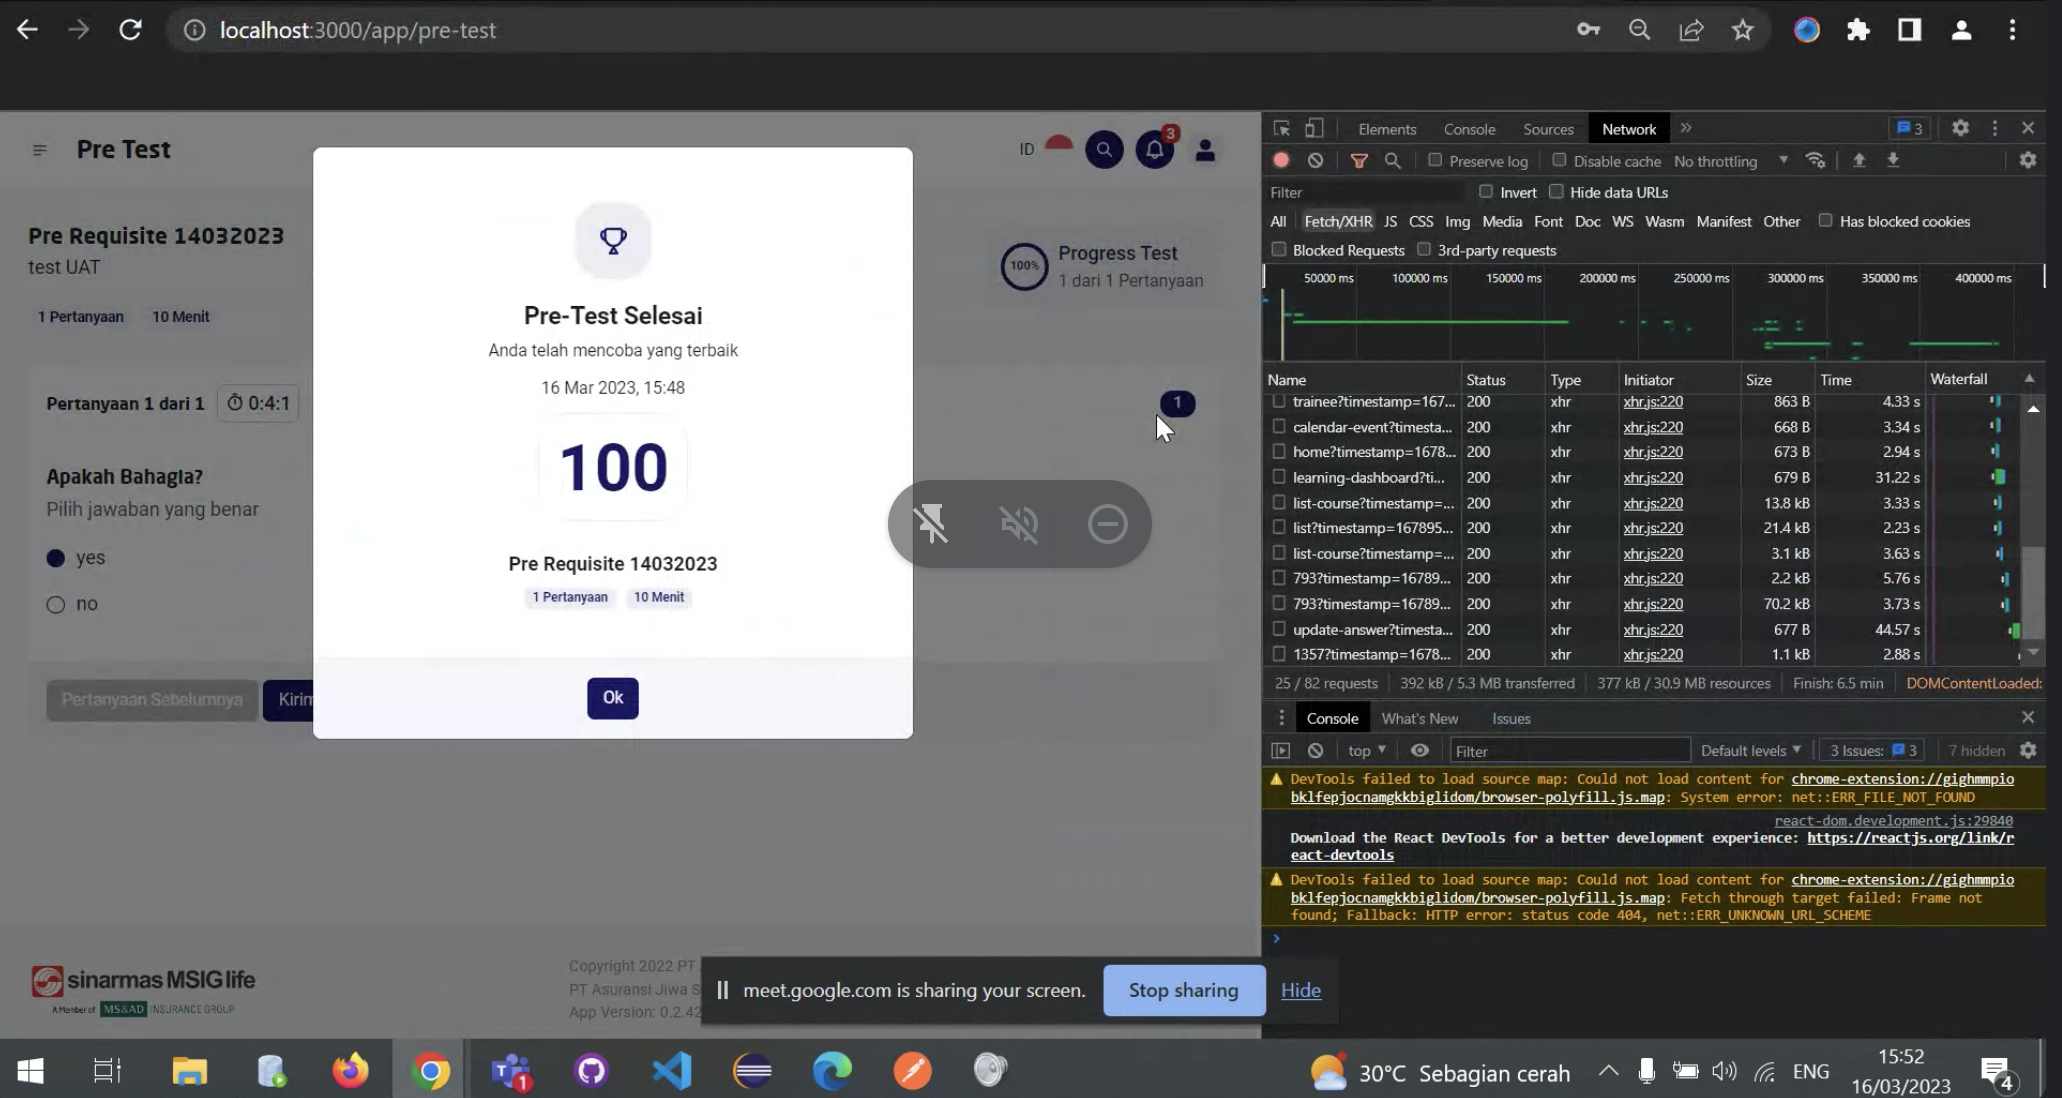
Task: Open the Issues drawer tab
Action: (x=1511, y=718)
